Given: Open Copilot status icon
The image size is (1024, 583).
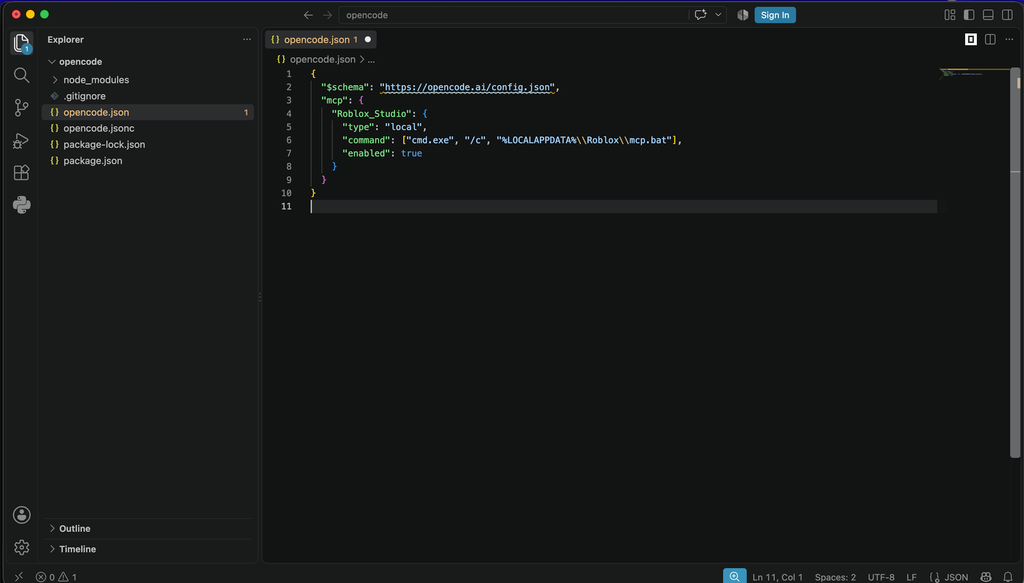Looking at the screenshot, I should pos(986,577).
